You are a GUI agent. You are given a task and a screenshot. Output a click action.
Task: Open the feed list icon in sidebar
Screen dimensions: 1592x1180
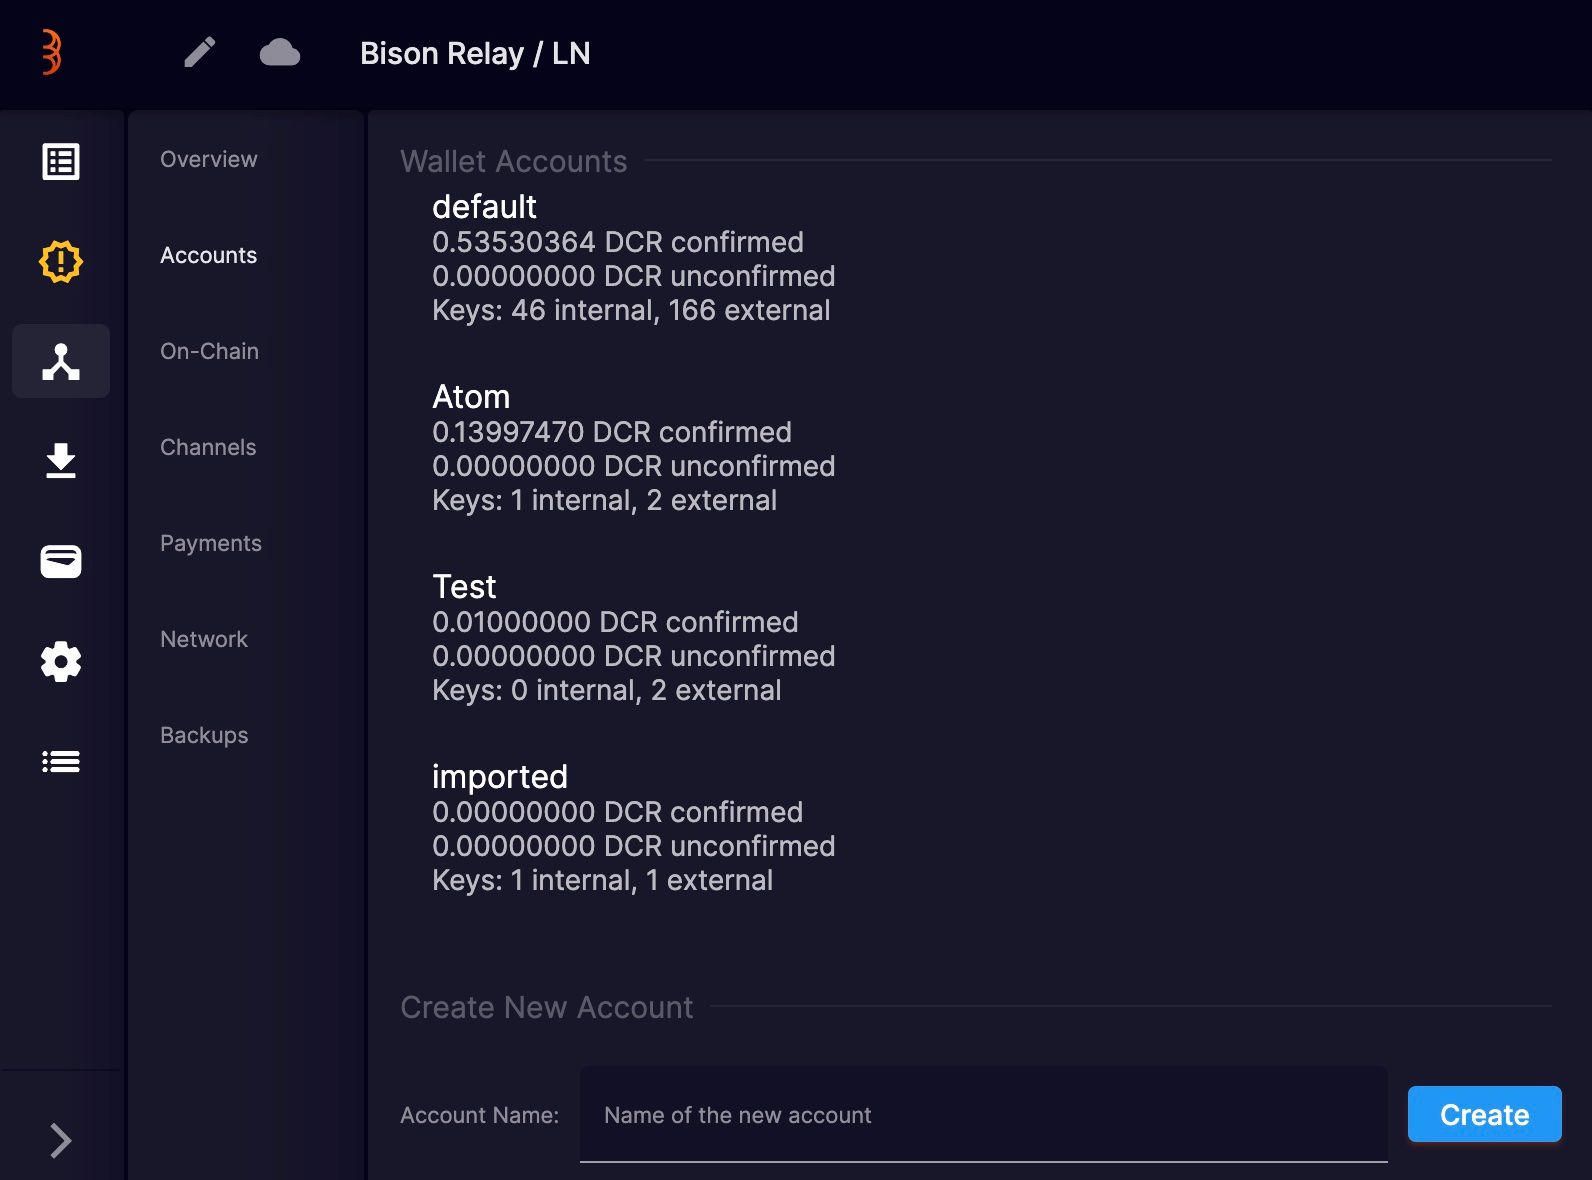click(61, 162)
